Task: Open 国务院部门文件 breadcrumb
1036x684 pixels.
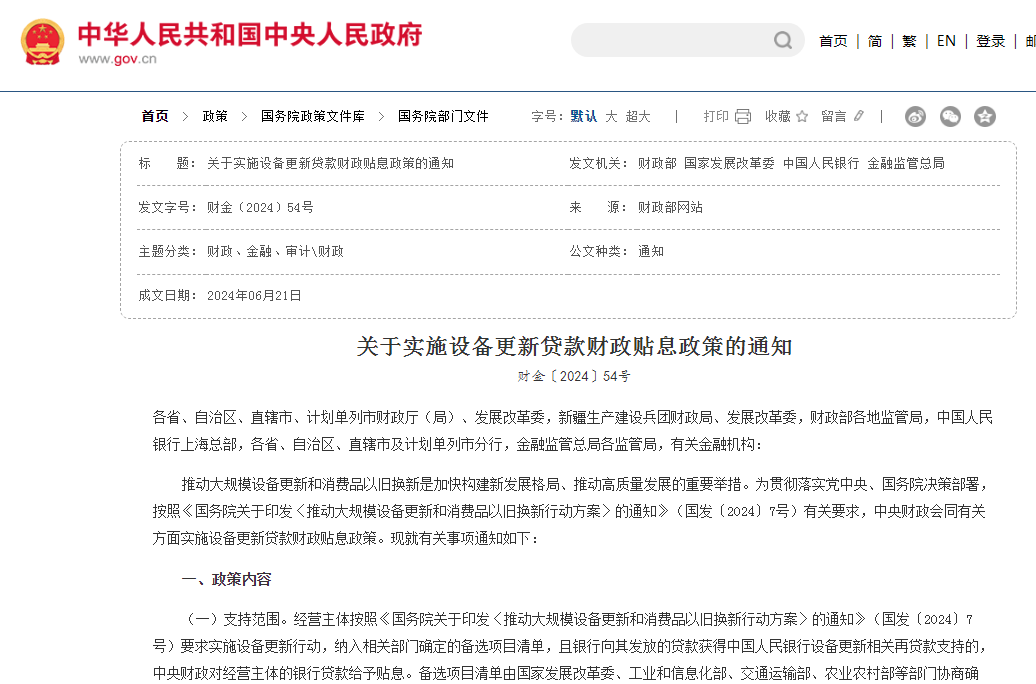Action: (x=443, y=116)
